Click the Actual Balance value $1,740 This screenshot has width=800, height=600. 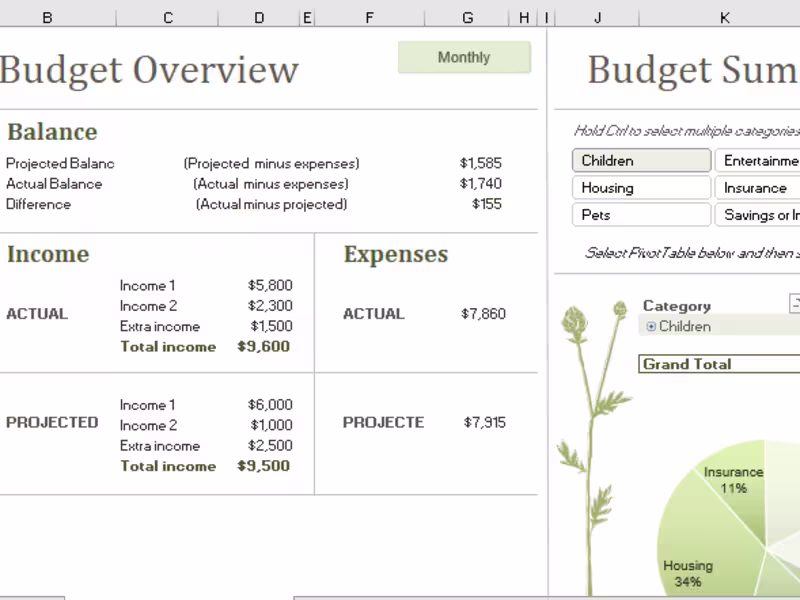click(481, 183)
